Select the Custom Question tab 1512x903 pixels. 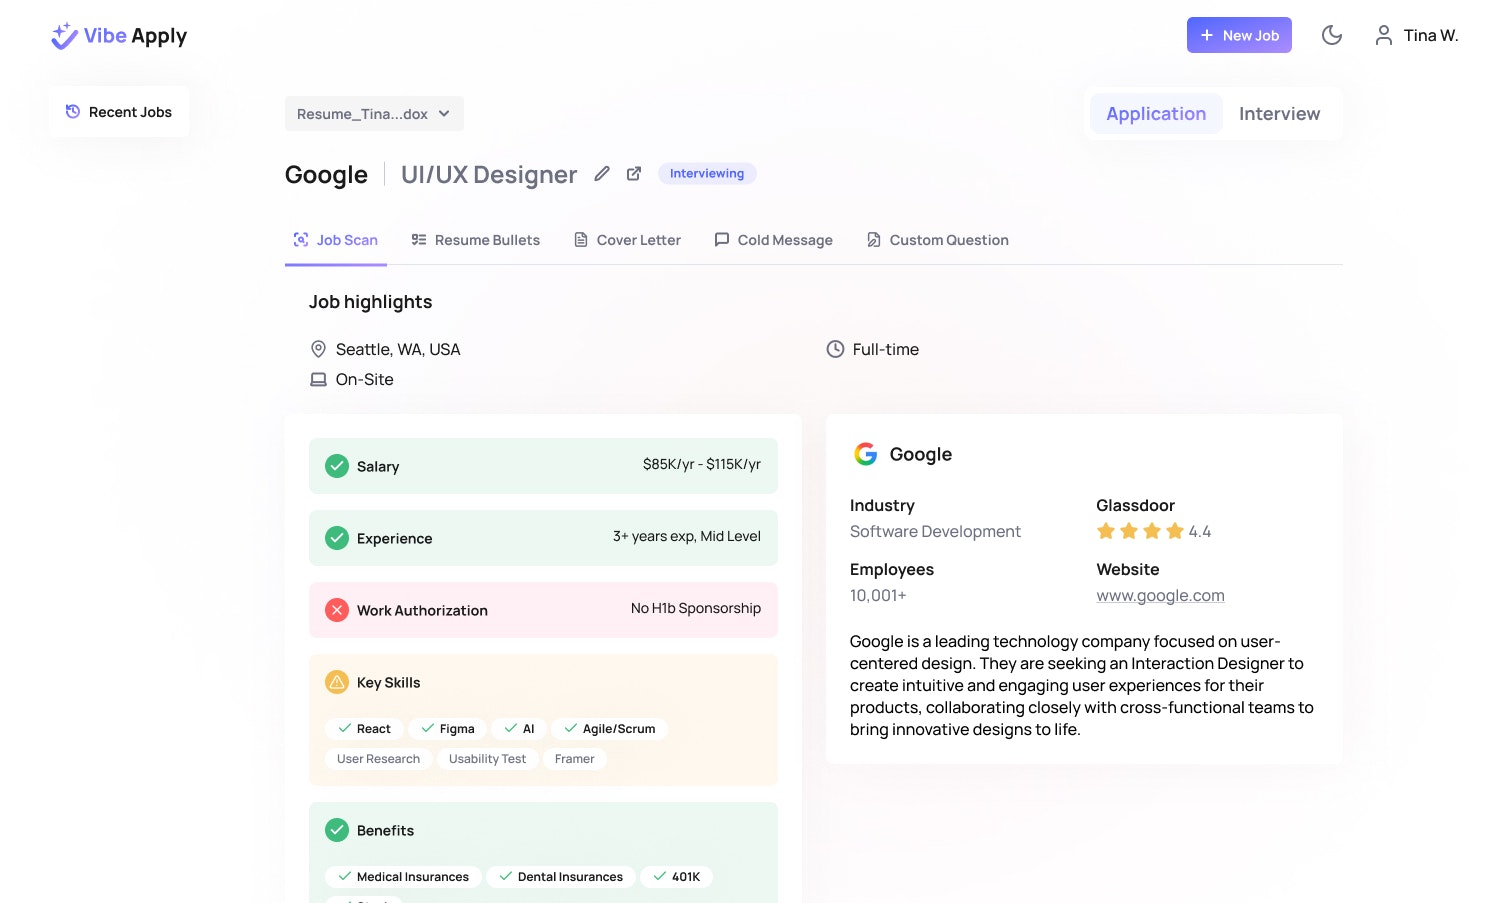(x=938, y=240)
